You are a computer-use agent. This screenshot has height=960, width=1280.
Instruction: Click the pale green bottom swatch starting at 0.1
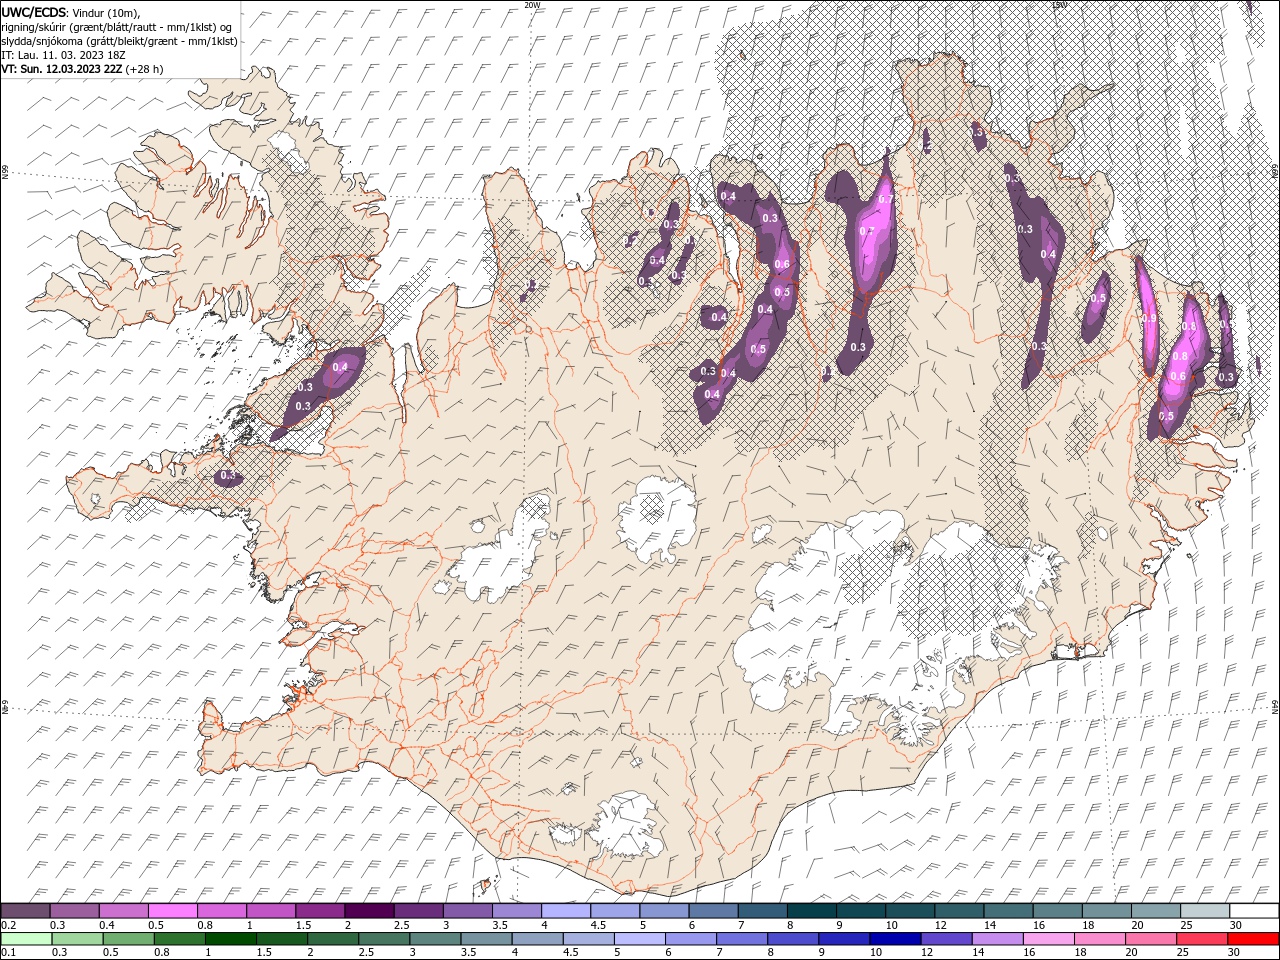[x=26, y=939]
